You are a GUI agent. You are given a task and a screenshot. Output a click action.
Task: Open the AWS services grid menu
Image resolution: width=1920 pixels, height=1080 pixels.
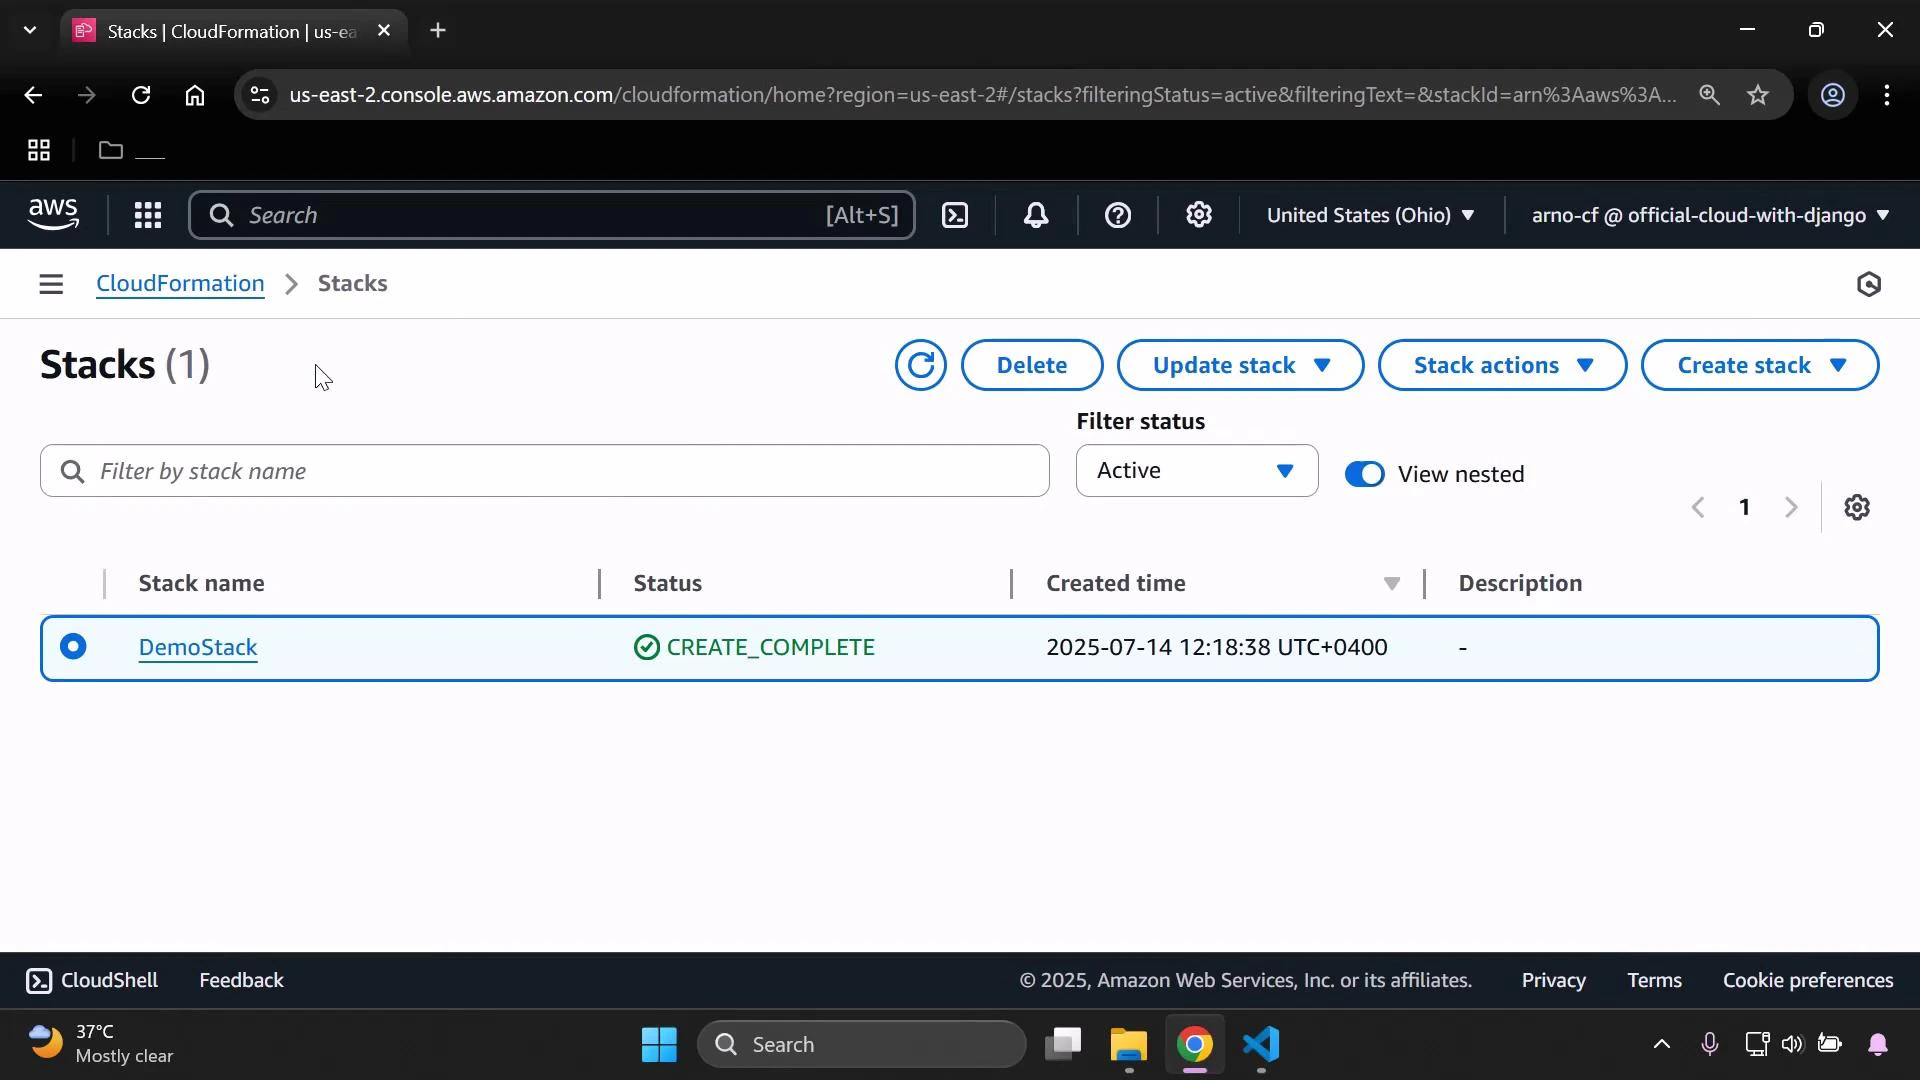point(147,215)
